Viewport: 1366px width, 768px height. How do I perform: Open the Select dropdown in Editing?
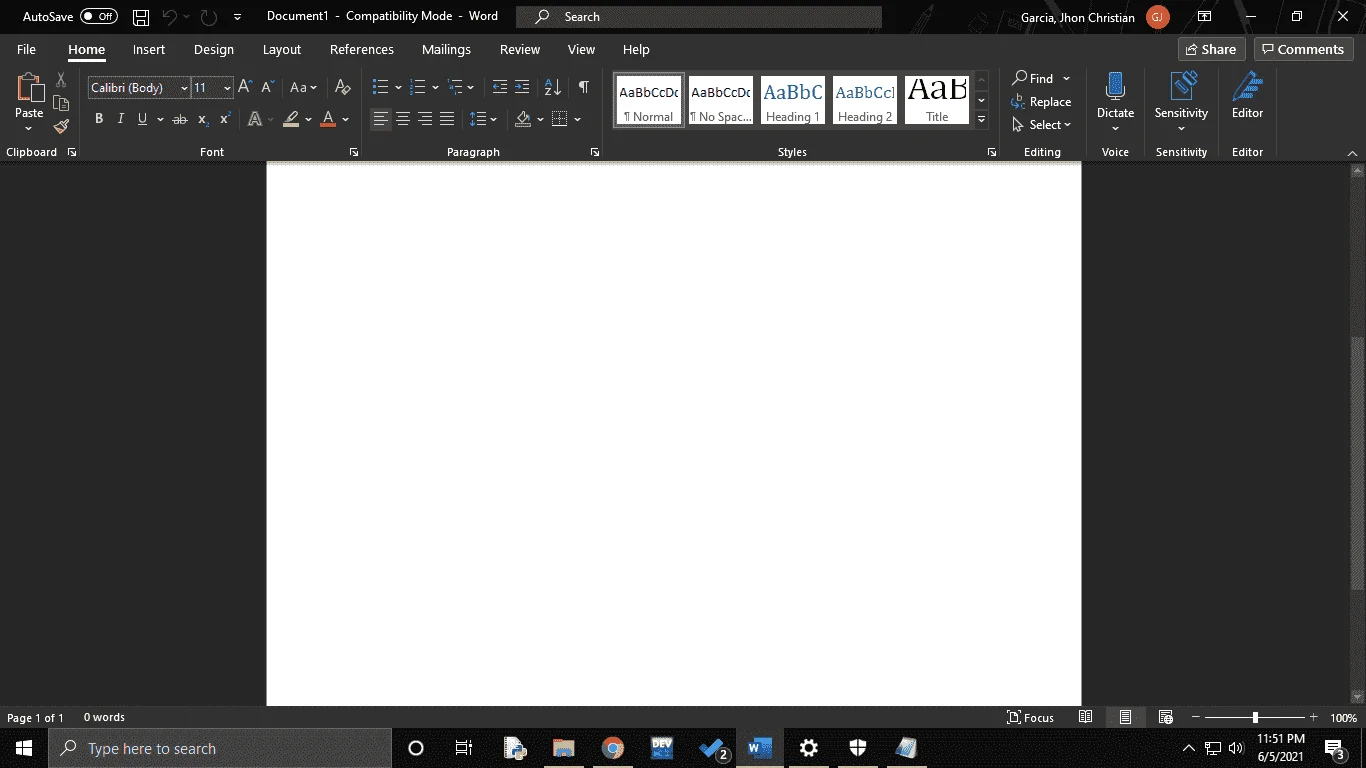pos(1042,125)
